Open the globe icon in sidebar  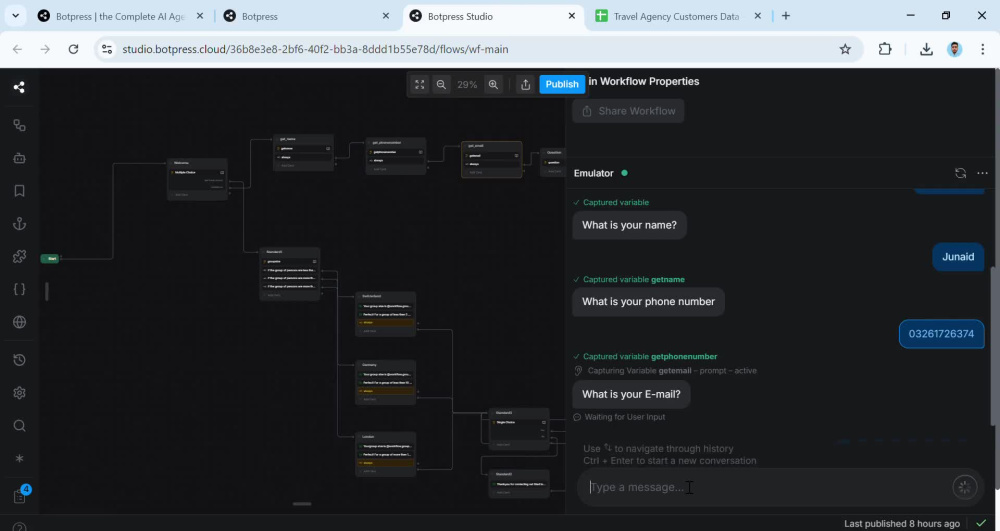19,322
